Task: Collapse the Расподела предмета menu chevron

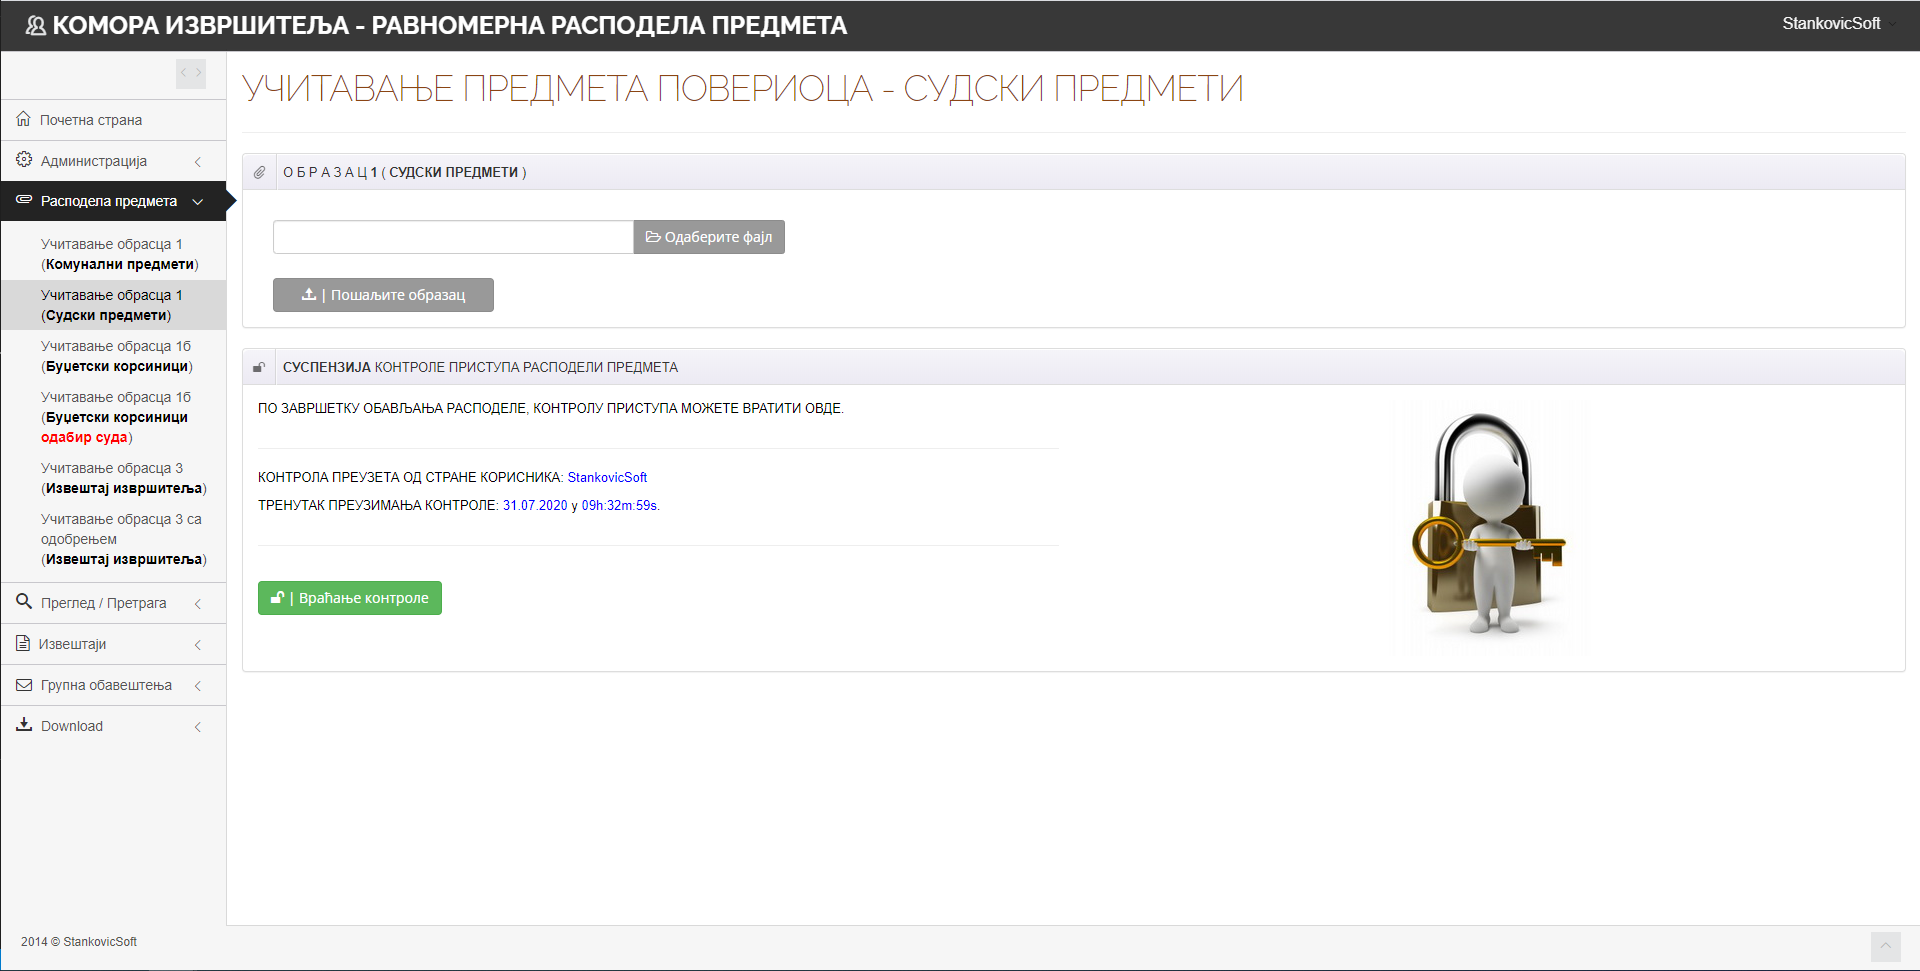Action: click(198, 202)
